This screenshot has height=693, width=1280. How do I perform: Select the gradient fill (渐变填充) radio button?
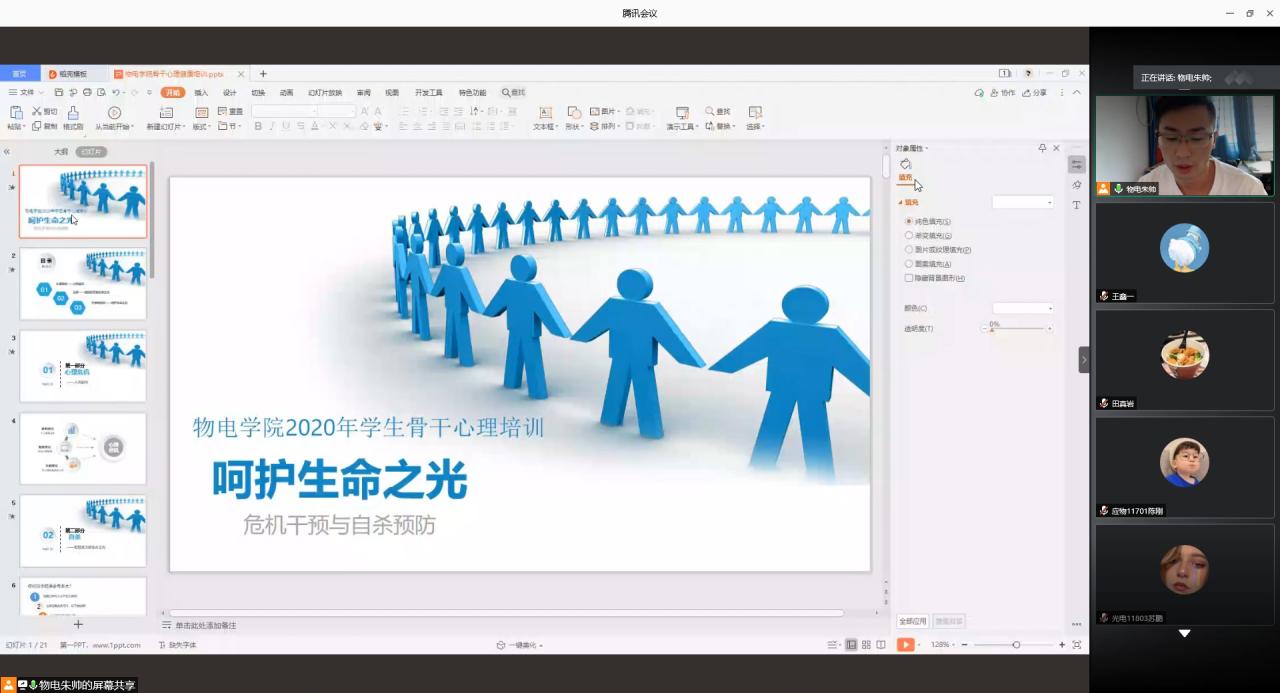908,236
